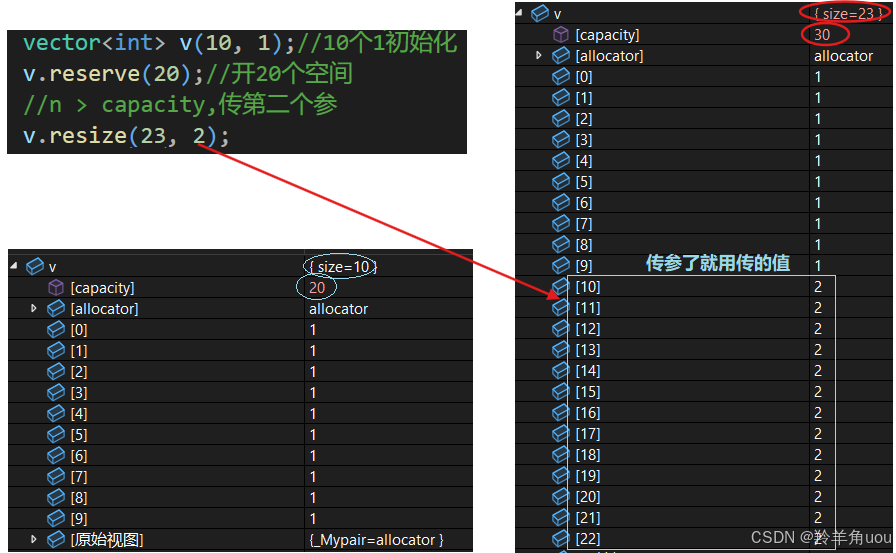Image resolution: width=896 pixels, height=553 pixels.
Task: Click the value 2 in row [10]
Action: tap(818, 287)
